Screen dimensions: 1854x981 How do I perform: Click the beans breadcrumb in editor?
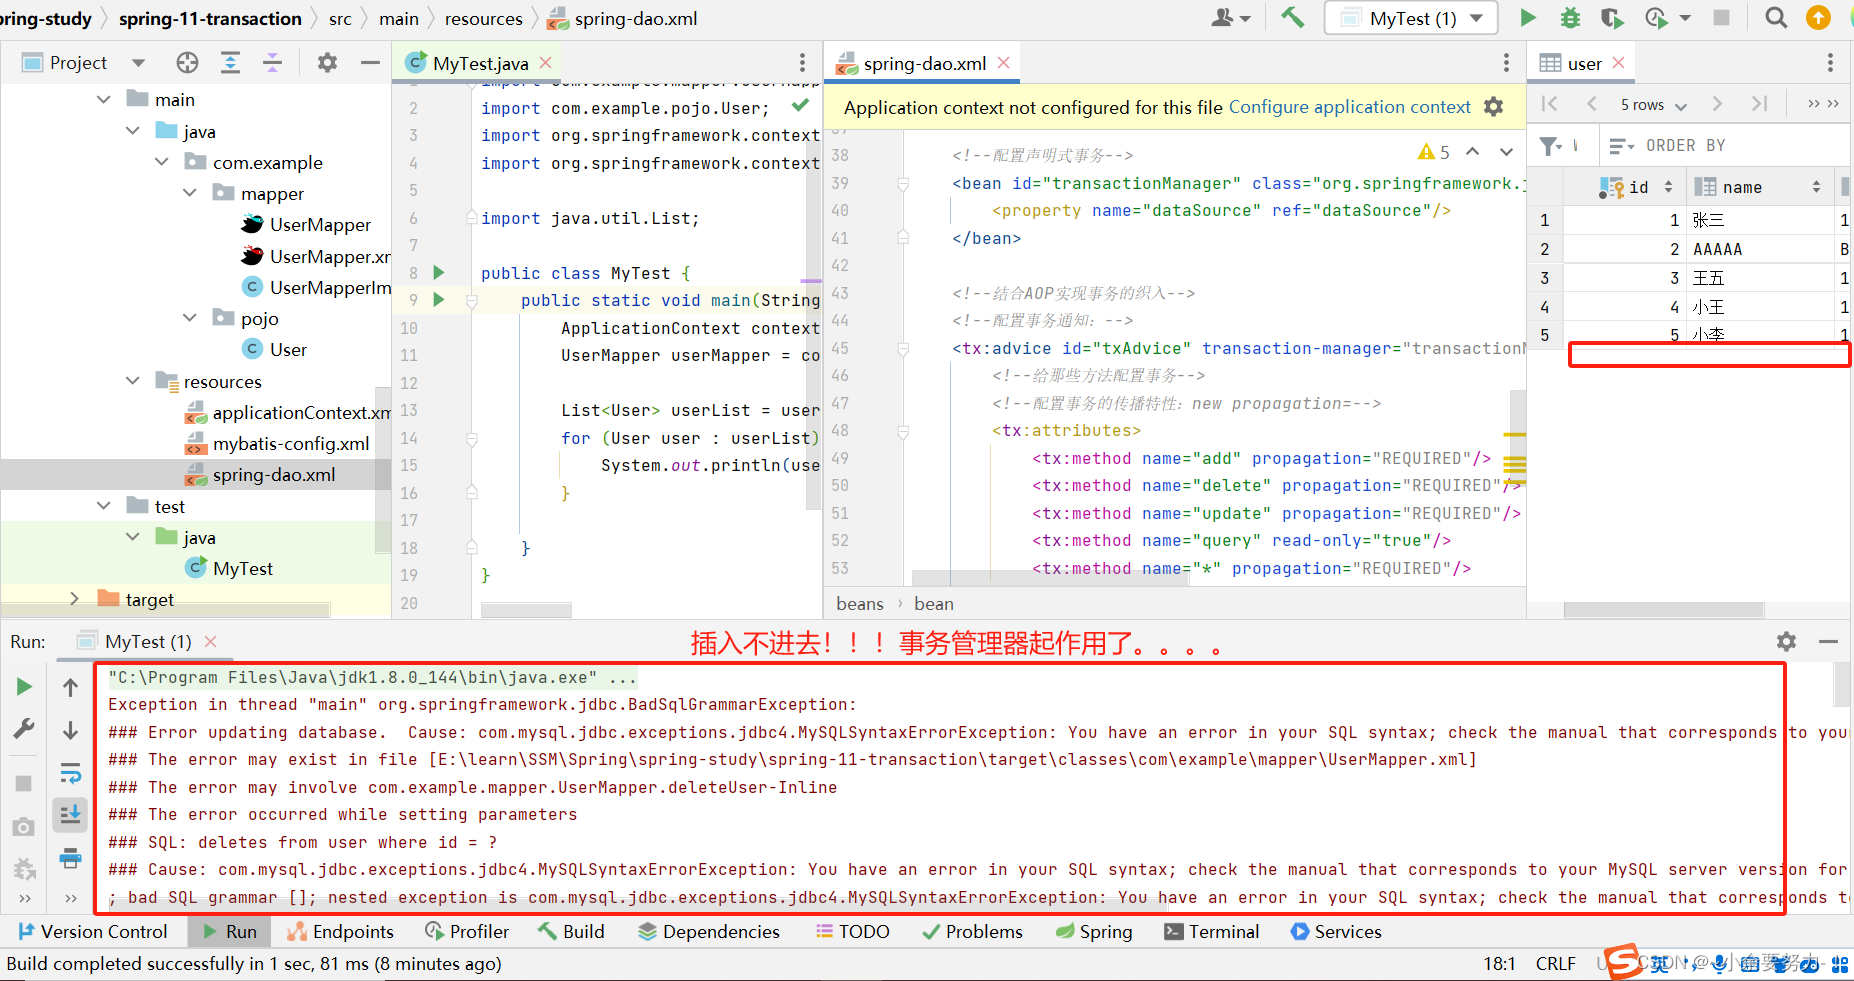pyautogui.click(x=860, y=604)
